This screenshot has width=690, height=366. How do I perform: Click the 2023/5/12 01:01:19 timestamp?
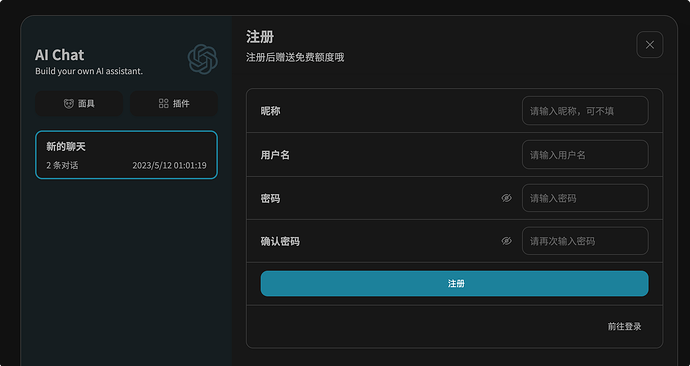pos(169,166)
